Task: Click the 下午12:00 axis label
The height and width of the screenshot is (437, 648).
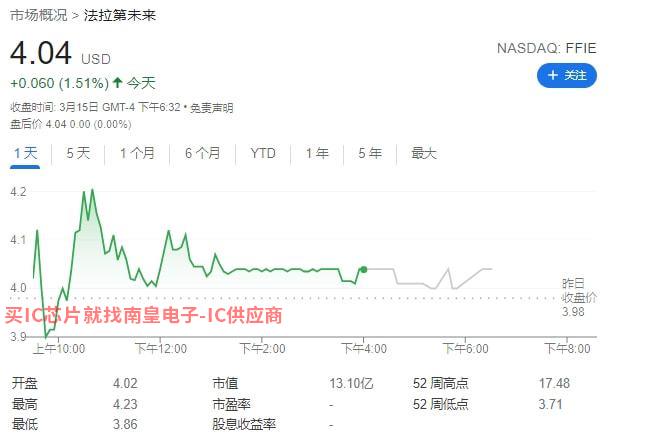Action: (161, 349)
